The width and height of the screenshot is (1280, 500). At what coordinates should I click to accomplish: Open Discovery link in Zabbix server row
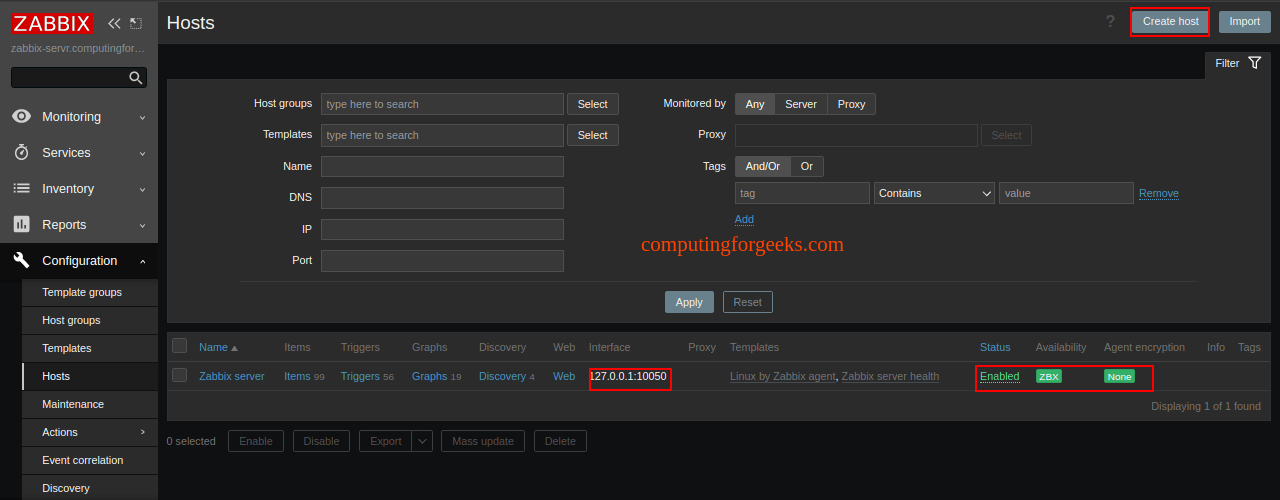[502, 376]
